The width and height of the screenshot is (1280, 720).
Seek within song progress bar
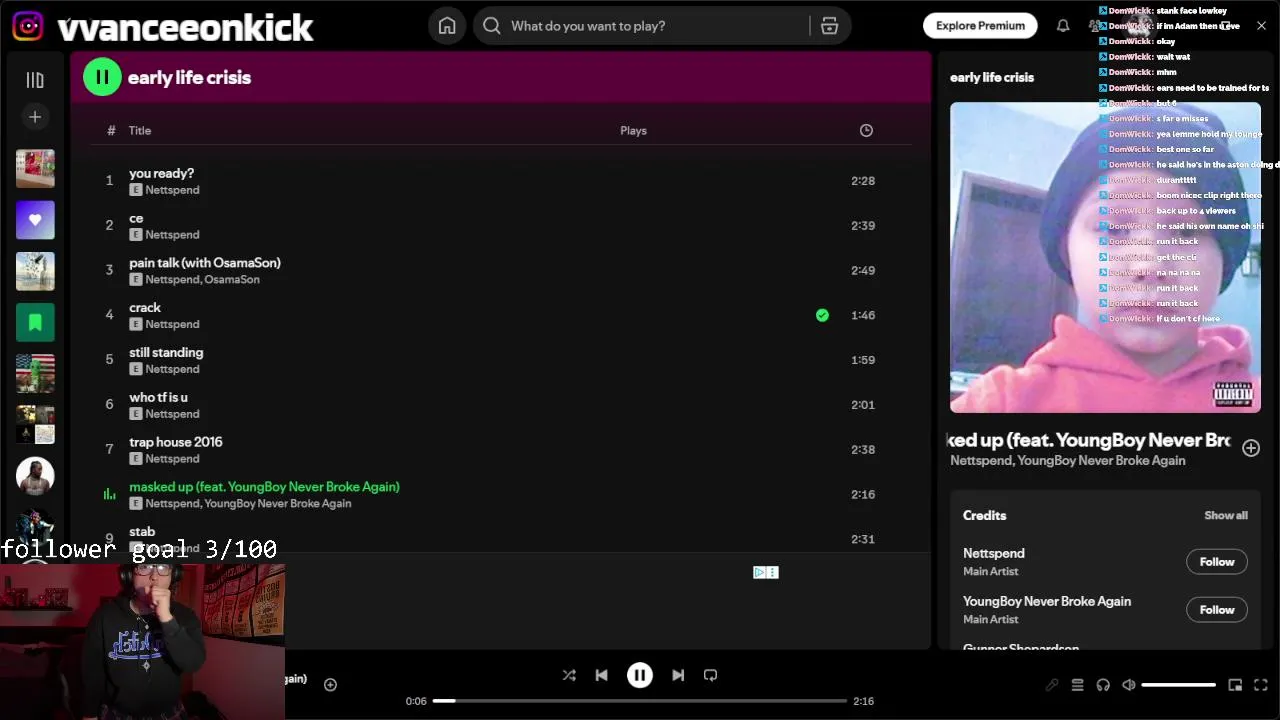click(x=640, y=701)
